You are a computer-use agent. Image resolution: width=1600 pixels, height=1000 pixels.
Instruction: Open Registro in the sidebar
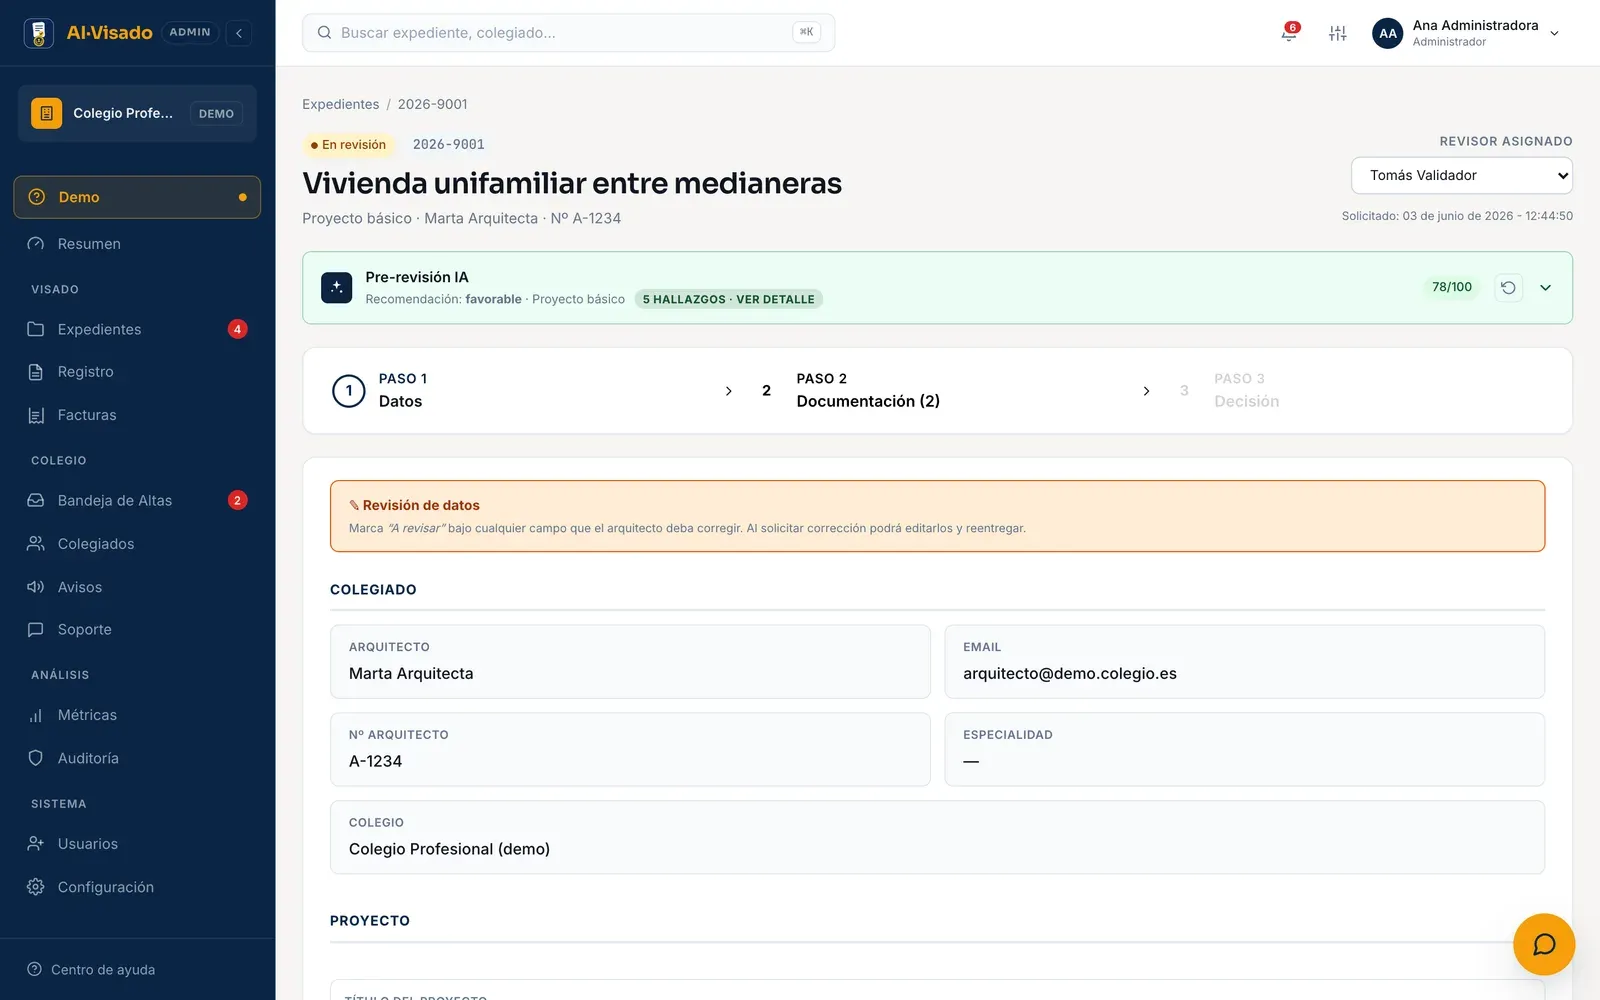pyautogui.click(x=137, y=372)
